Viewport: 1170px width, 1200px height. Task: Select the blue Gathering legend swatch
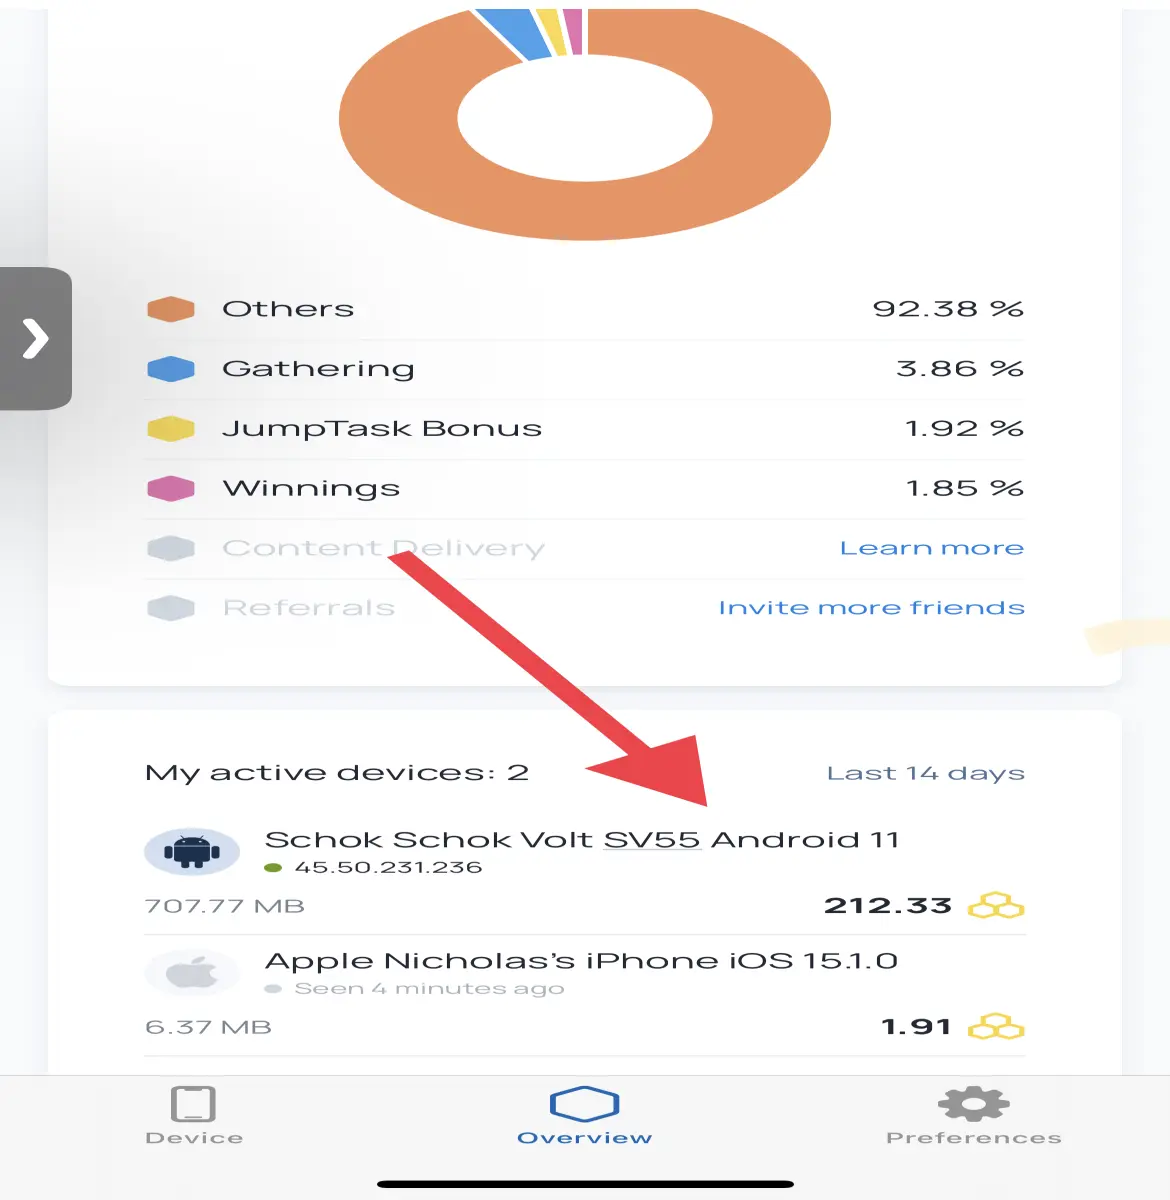(171, 369)
